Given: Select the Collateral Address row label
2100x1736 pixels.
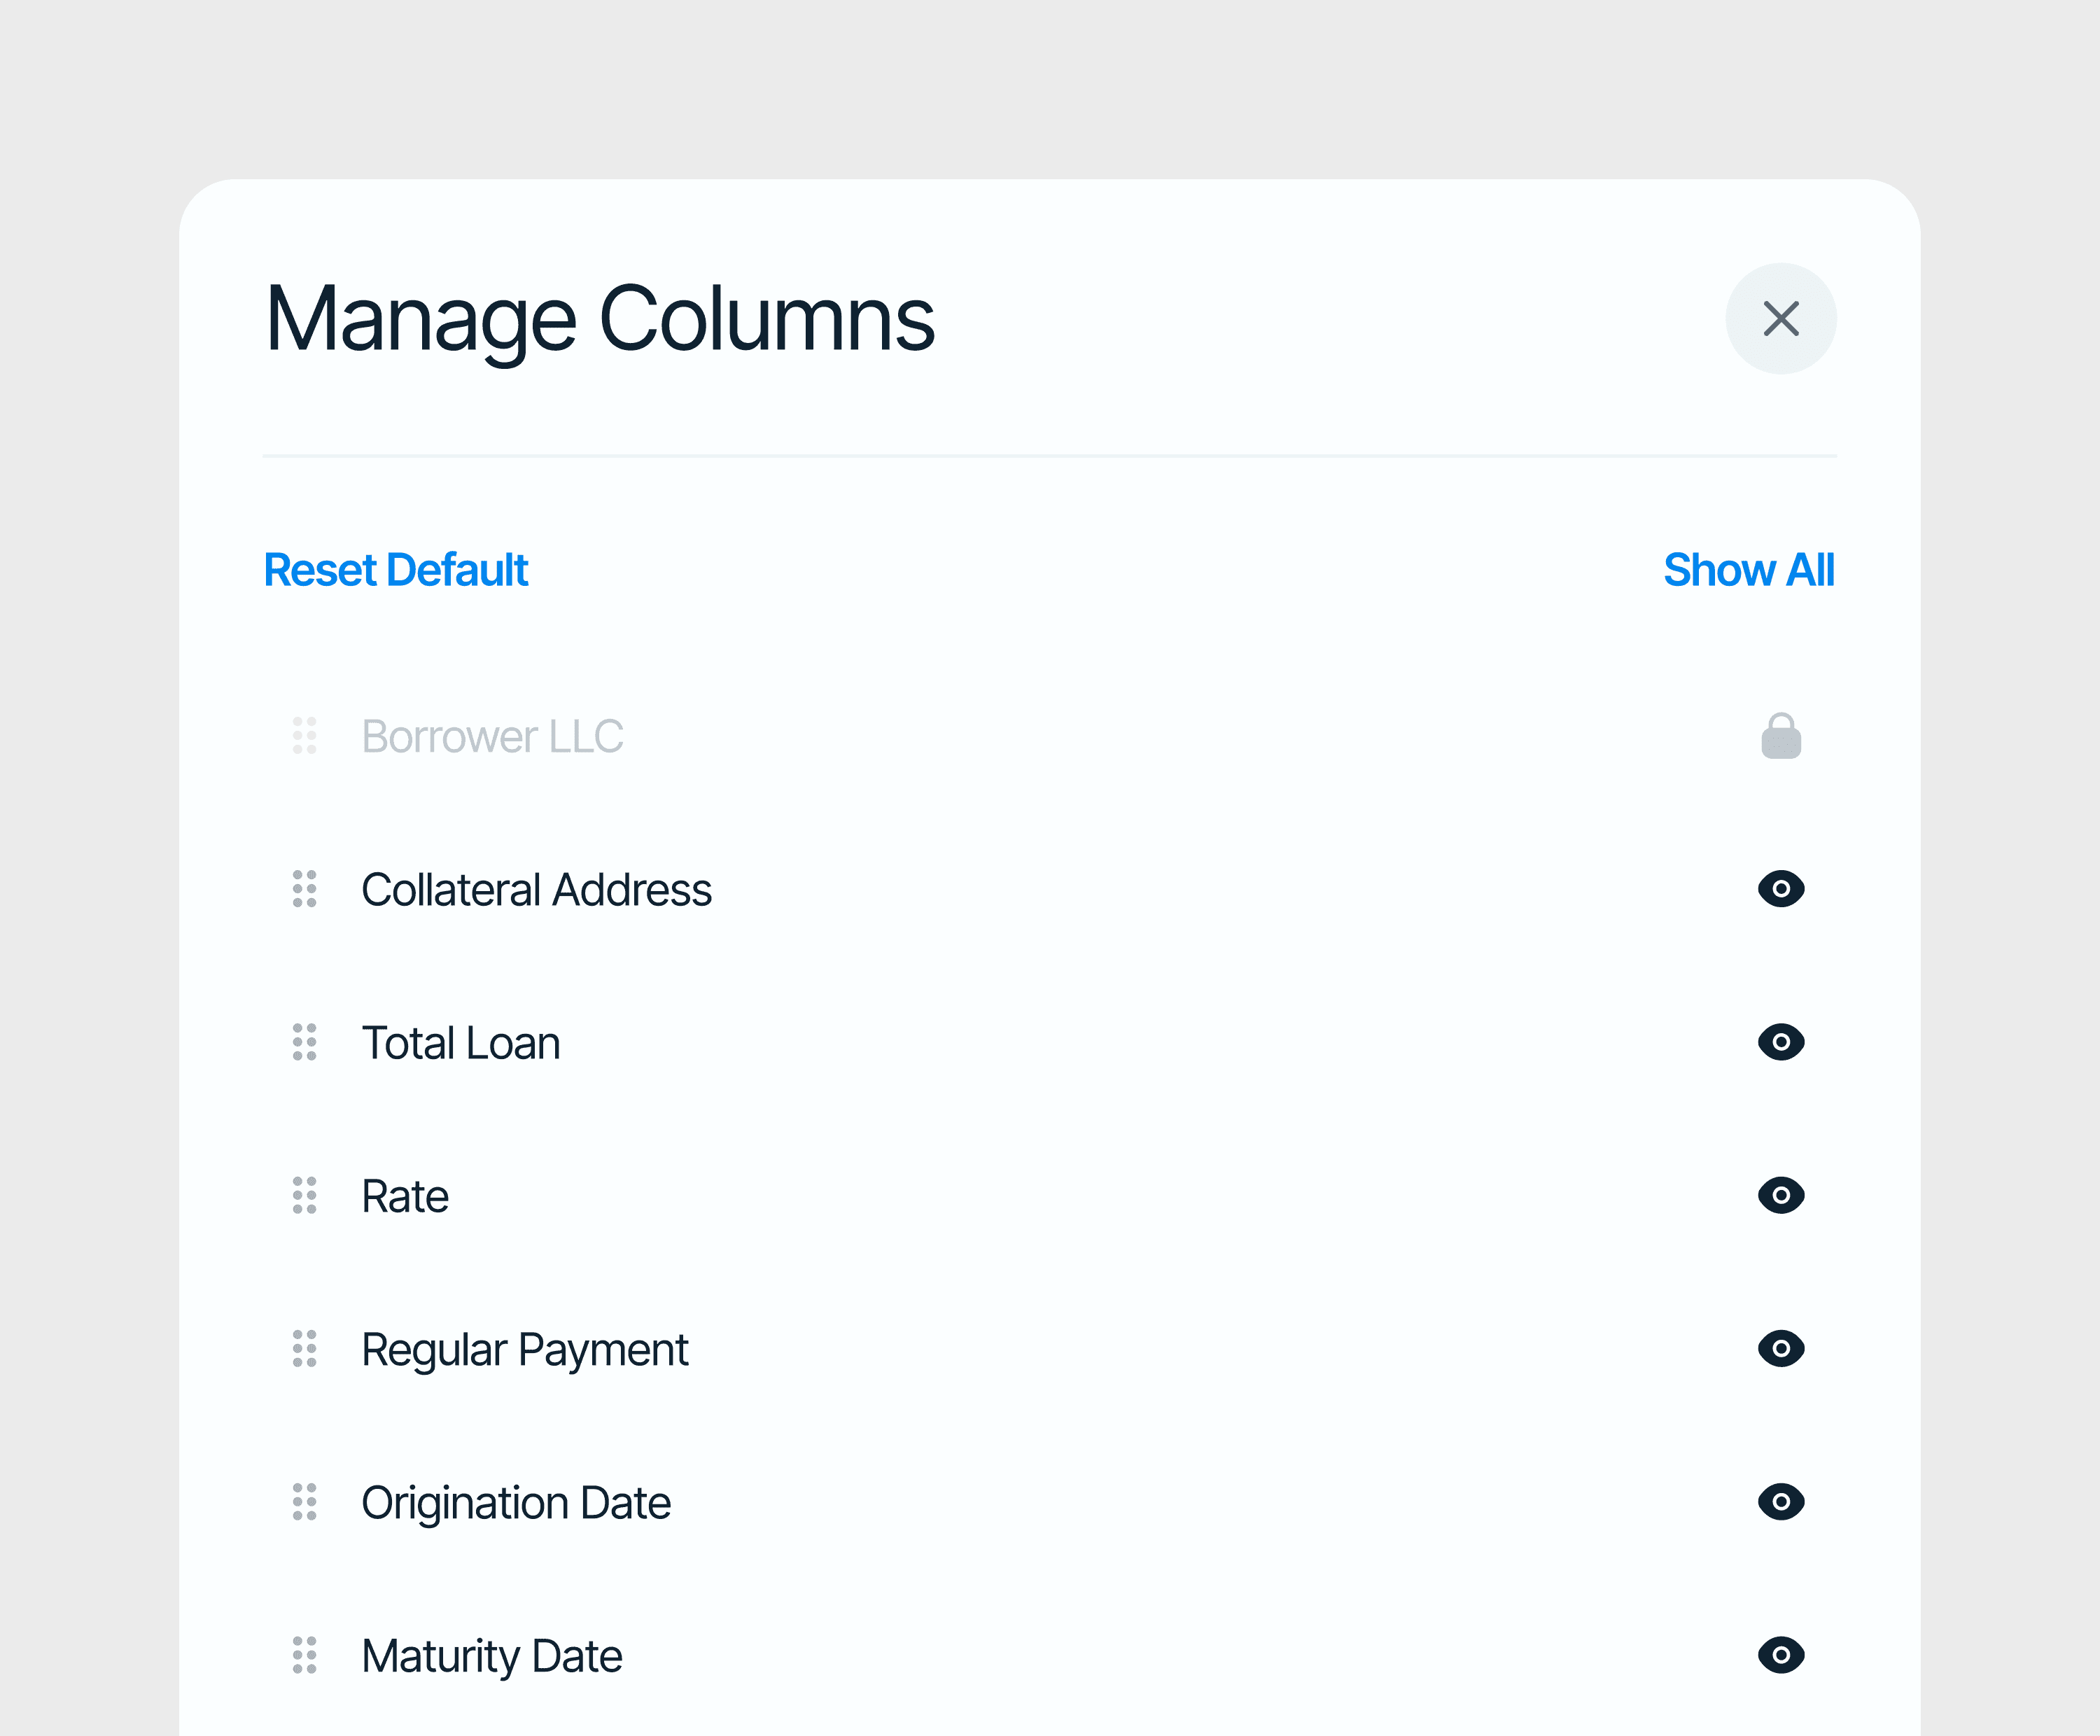Looking at the screenshot, I should [x=536, y=890].
